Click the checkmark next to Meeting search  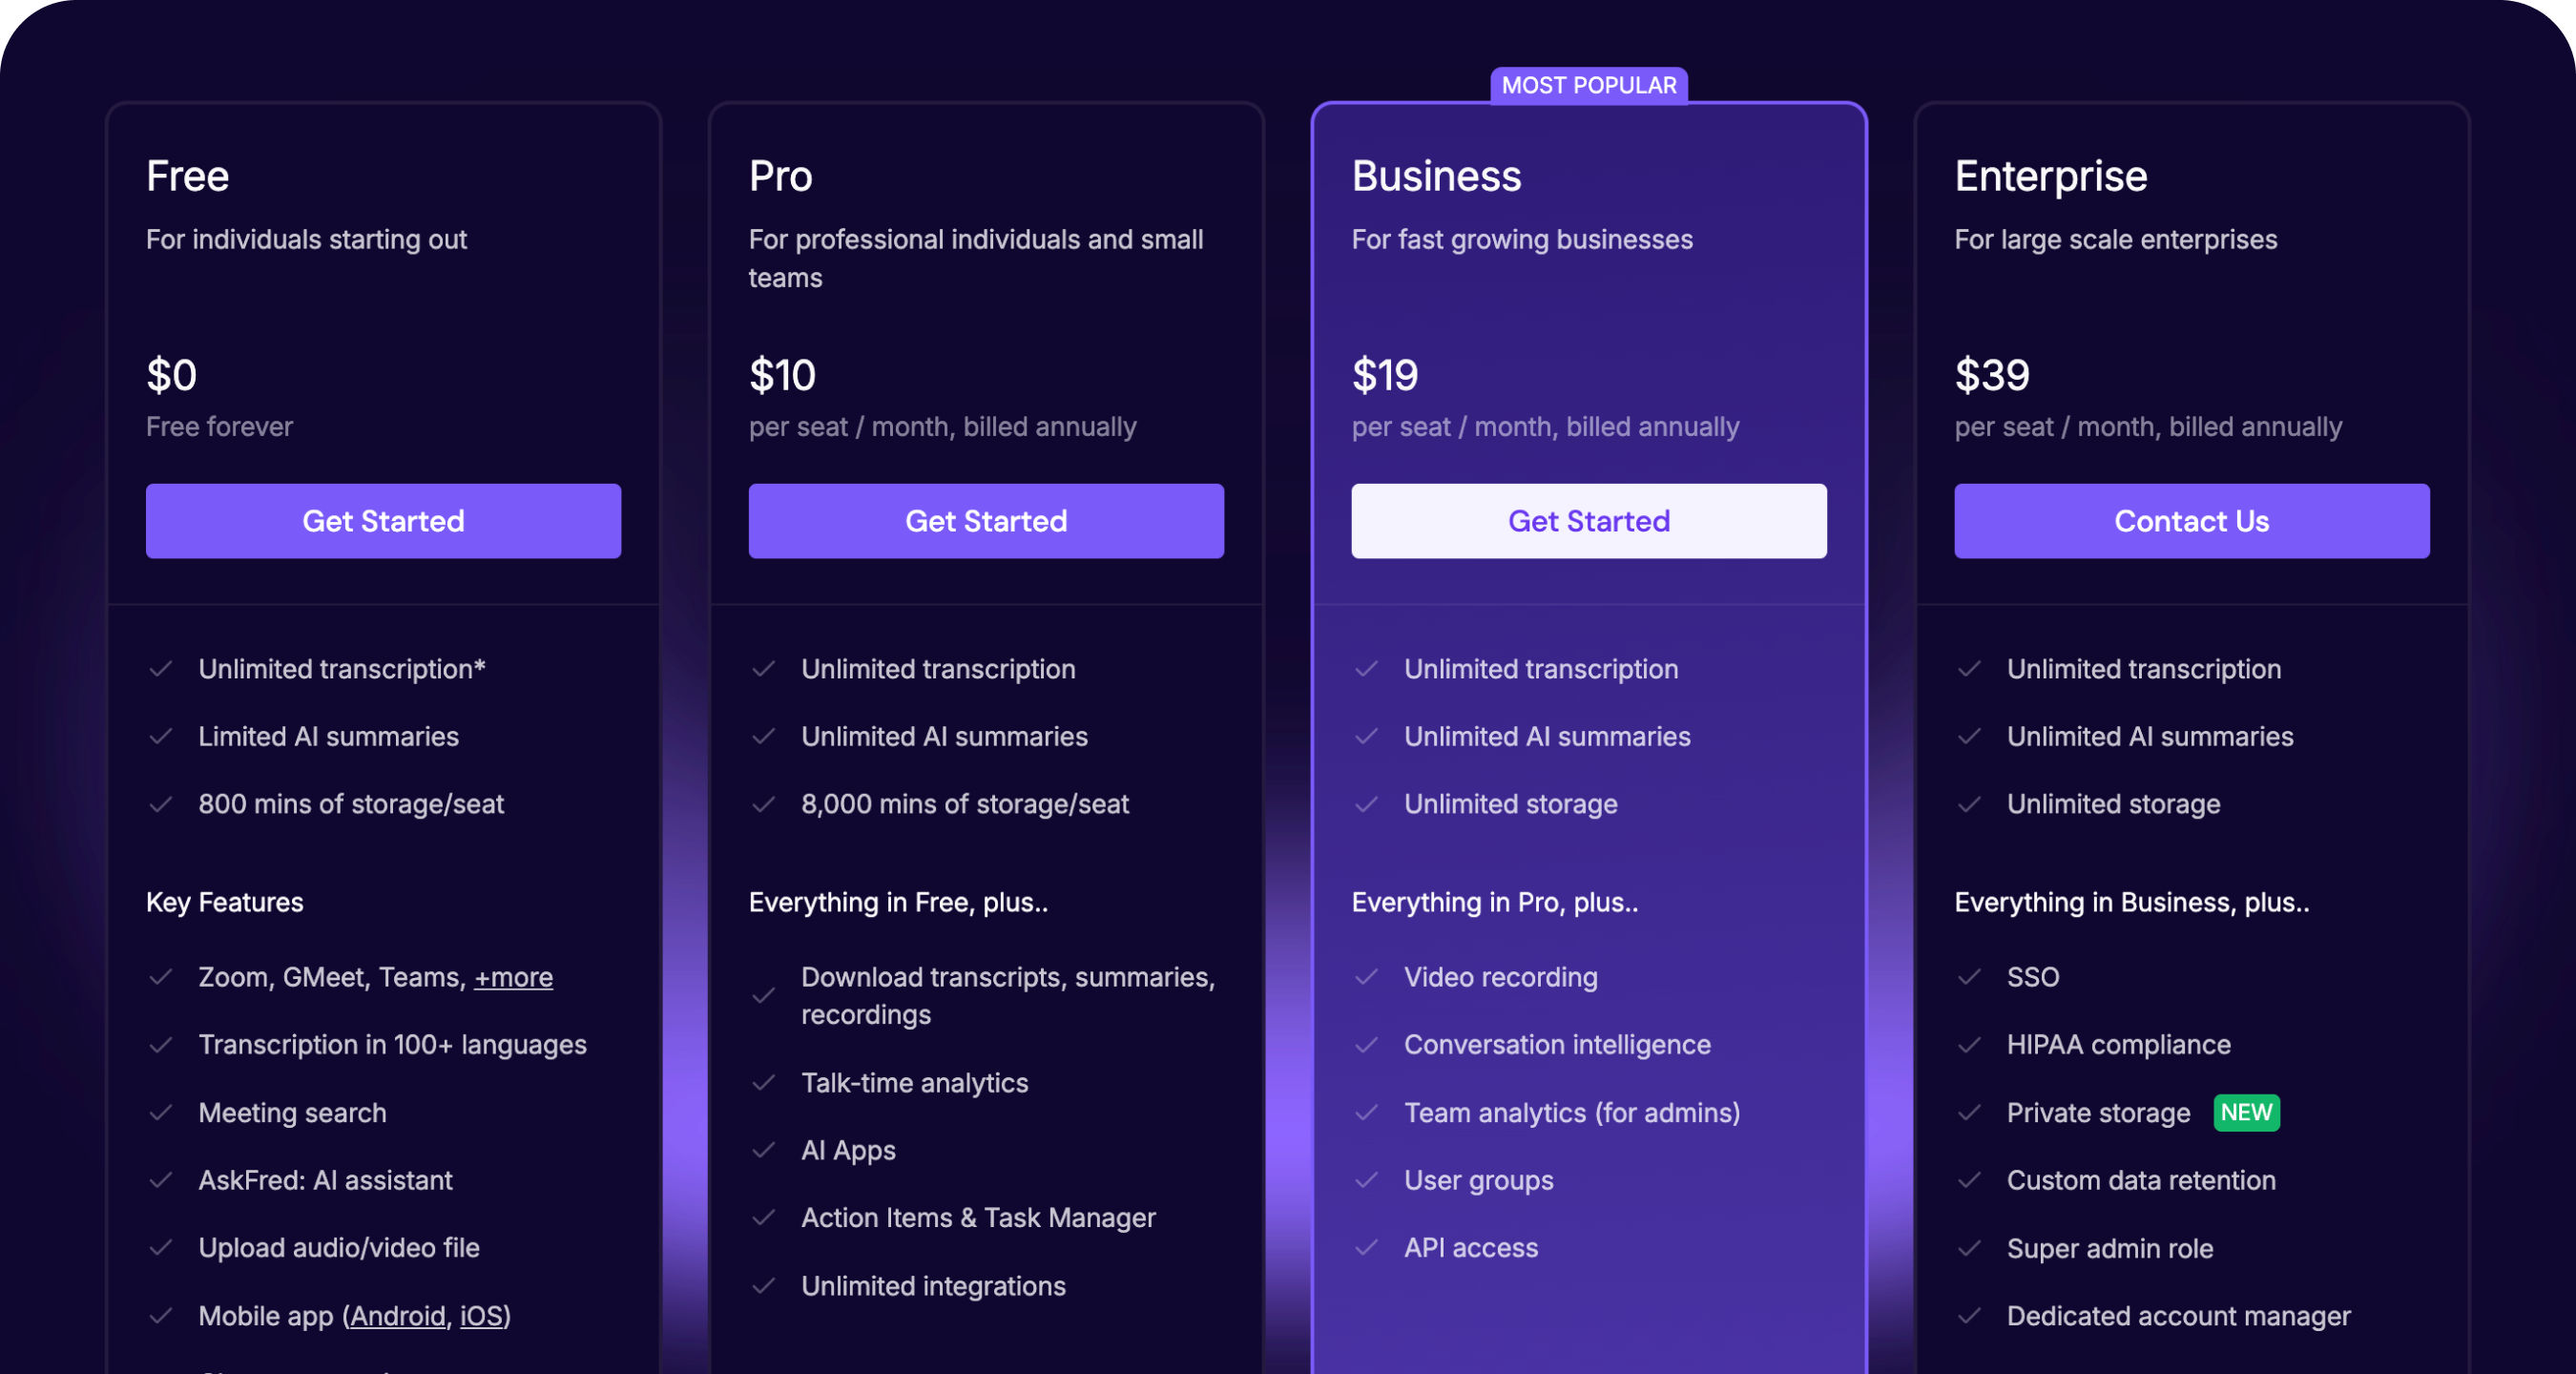[x=163, y=1112]
